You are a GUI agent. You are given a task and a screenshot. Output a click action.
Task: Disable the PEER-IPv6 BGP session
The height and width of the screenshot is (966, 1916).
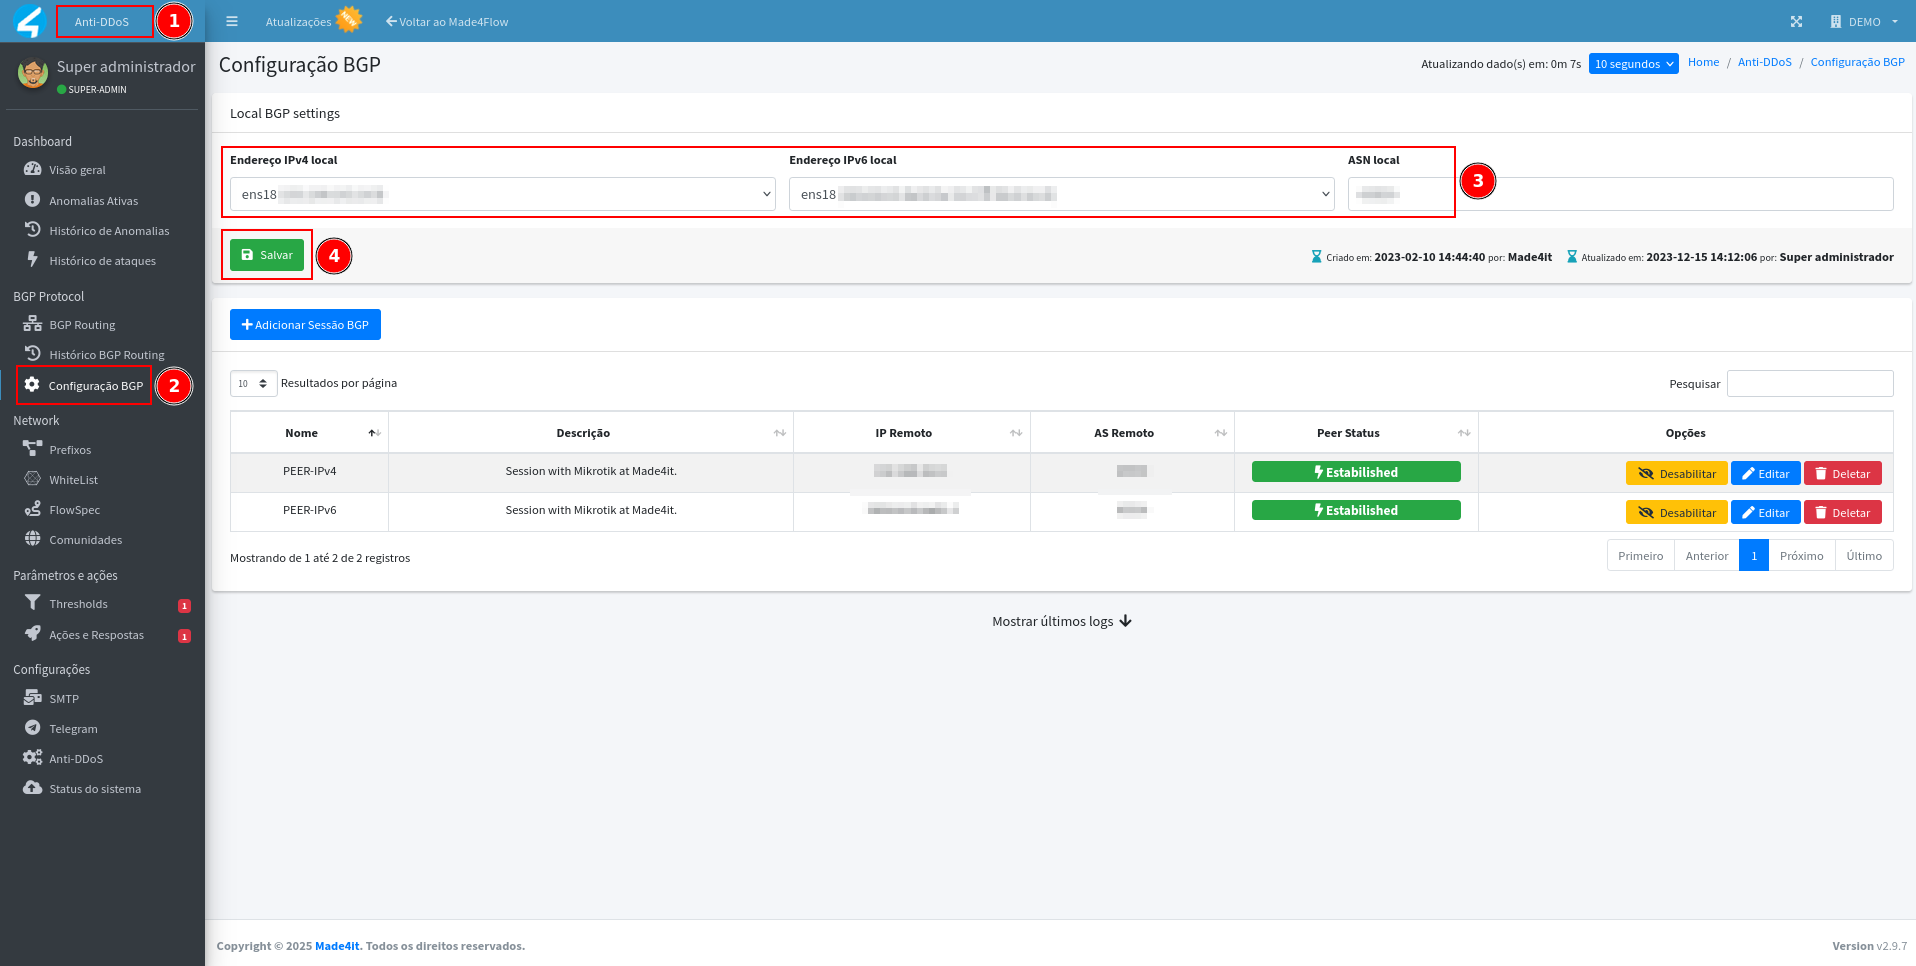(x=1676, y=513)
